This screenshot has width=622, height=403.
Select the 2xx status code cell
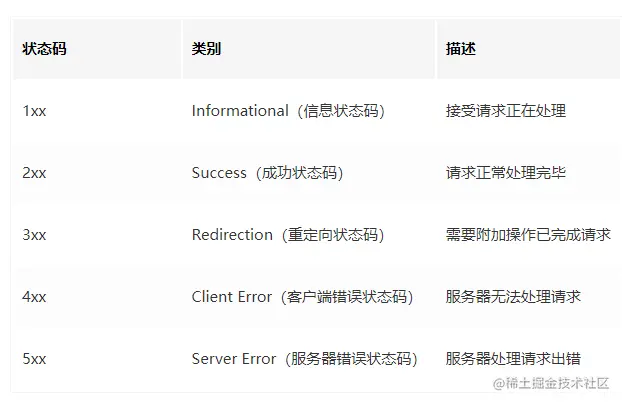coord(34,173)
